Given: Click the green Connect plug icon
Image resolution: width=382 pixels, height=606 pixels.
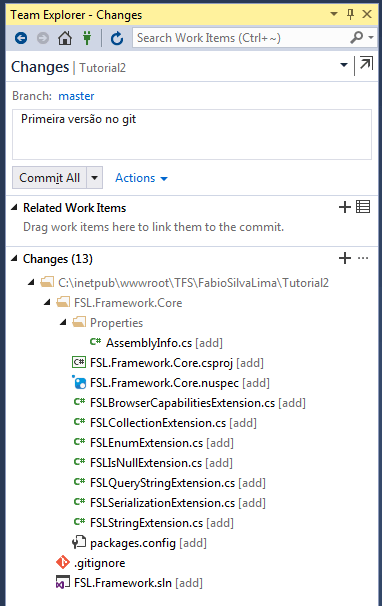Looking at the screenshot, I should tap(87, 38).
